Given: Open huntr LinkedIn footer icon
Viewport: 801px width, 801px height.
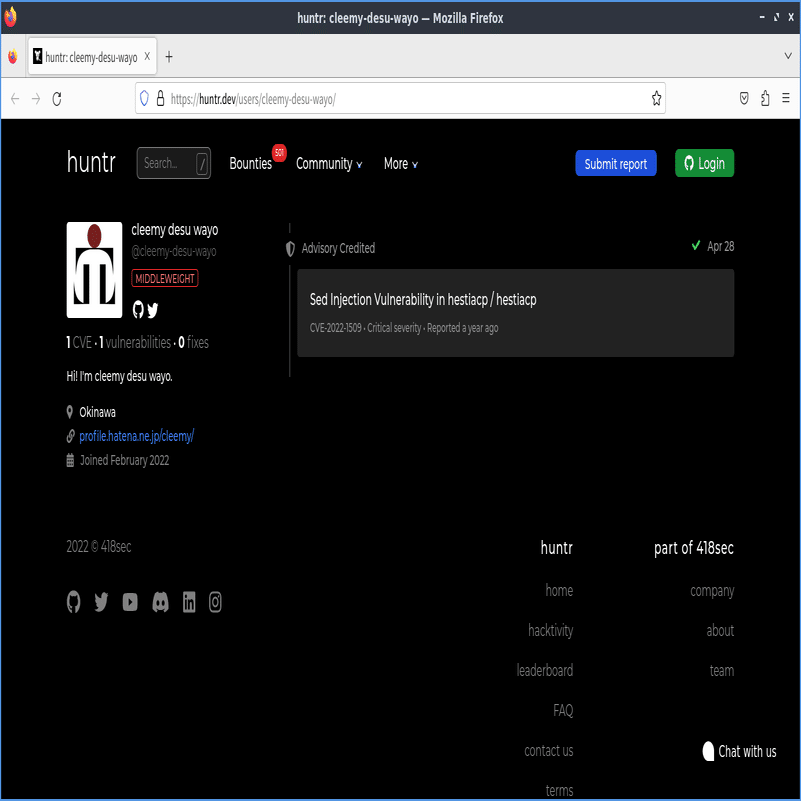Looking at the screenshot, I should click(189, 602).
